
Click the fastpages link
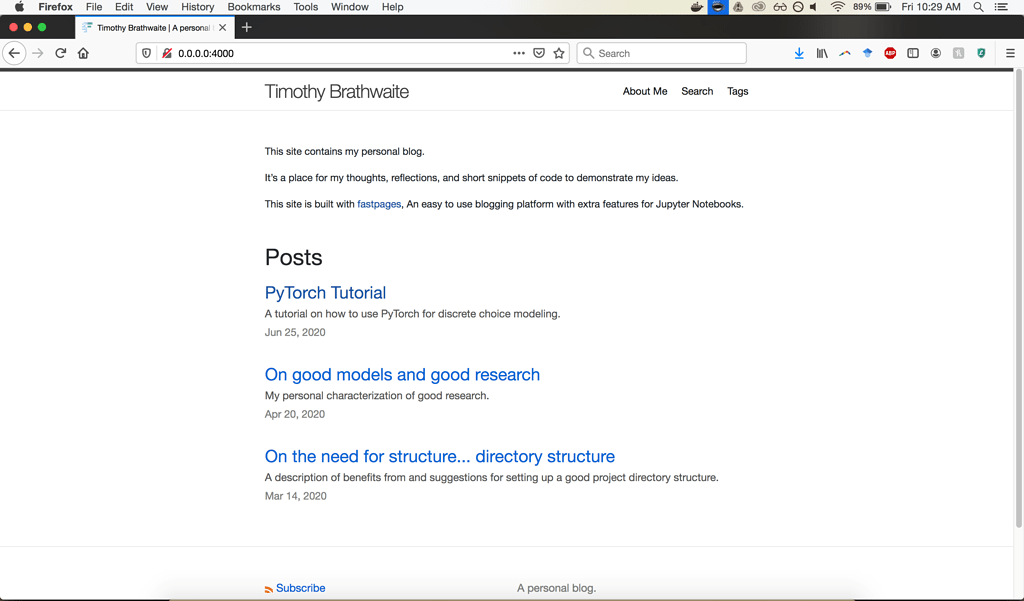click(x=379, y=203)
